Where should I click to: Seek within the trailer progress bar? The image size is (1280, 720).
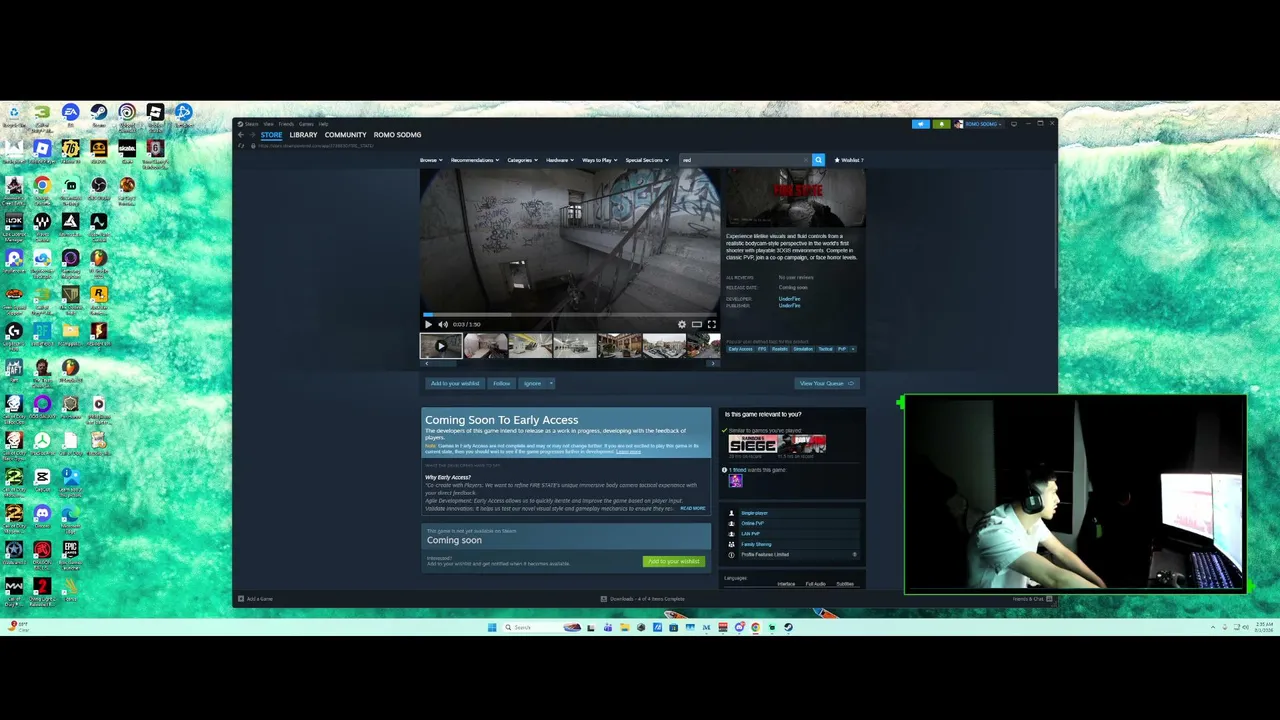(x=570, y=314)
